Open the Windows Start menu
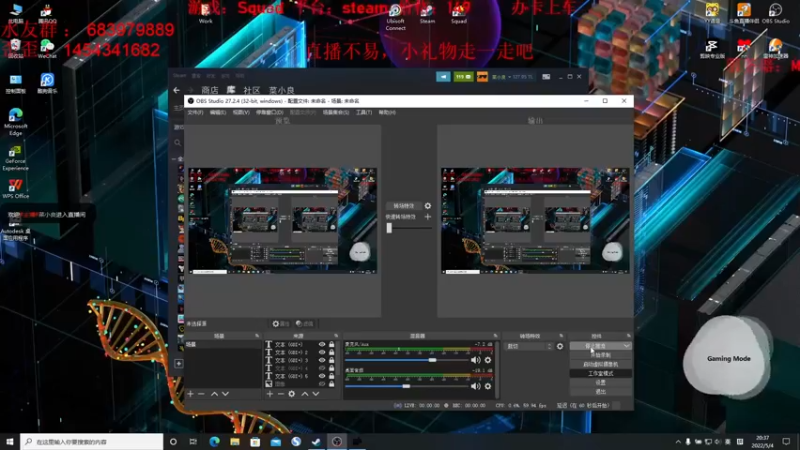Viewport: 800px width, 450px height. [x=10, y=441]
